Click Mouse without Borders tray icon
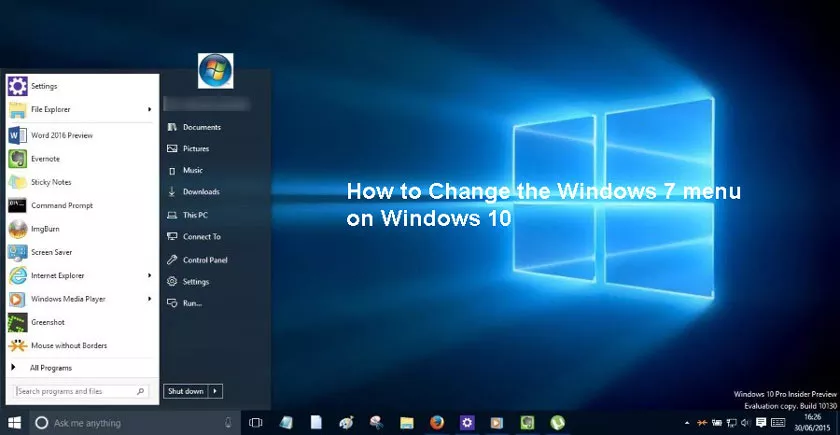 click(x=702, y=423)
